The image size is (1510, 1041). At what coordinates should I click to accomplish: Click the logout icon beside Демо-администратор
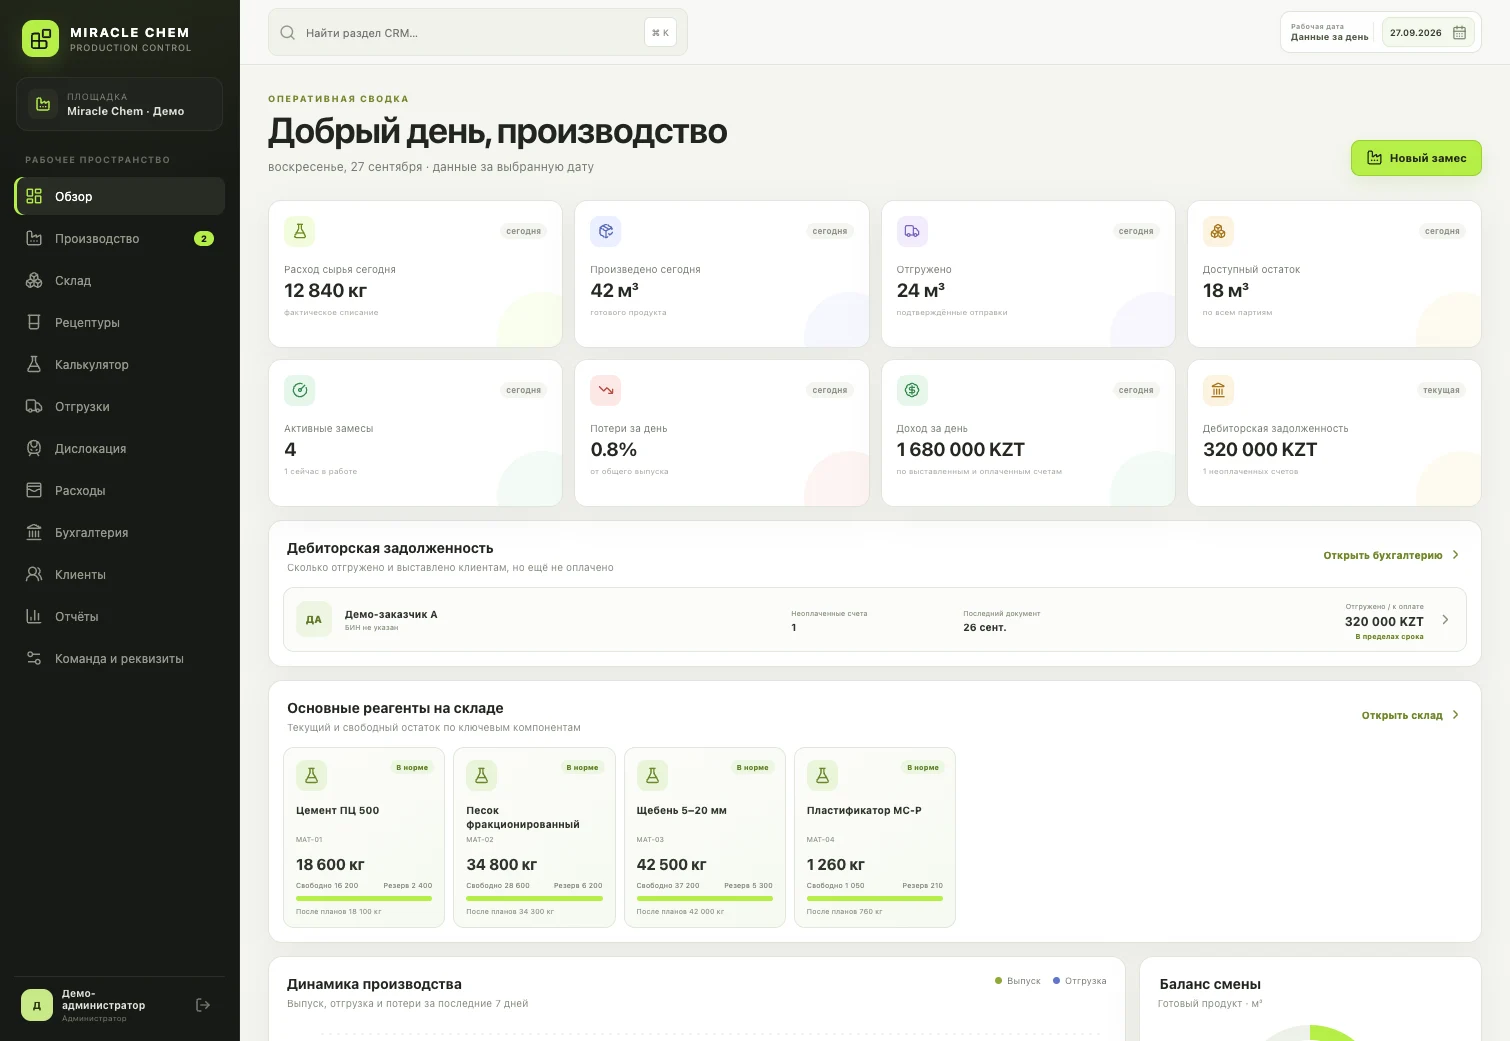tap(203, 1005)
